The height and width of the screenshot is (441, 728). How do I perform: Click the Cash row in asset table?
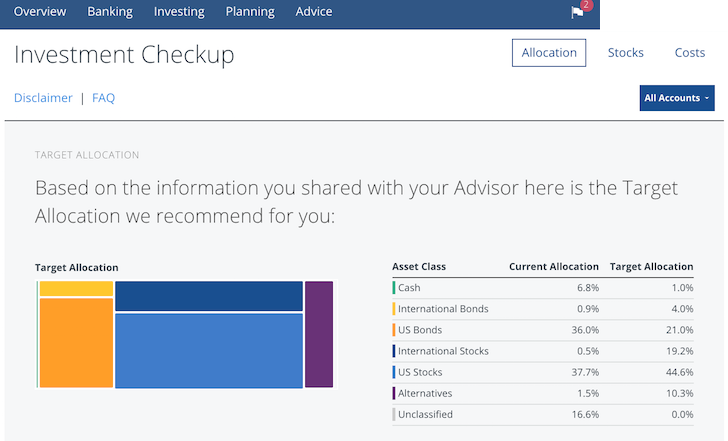tap(543, 288)
